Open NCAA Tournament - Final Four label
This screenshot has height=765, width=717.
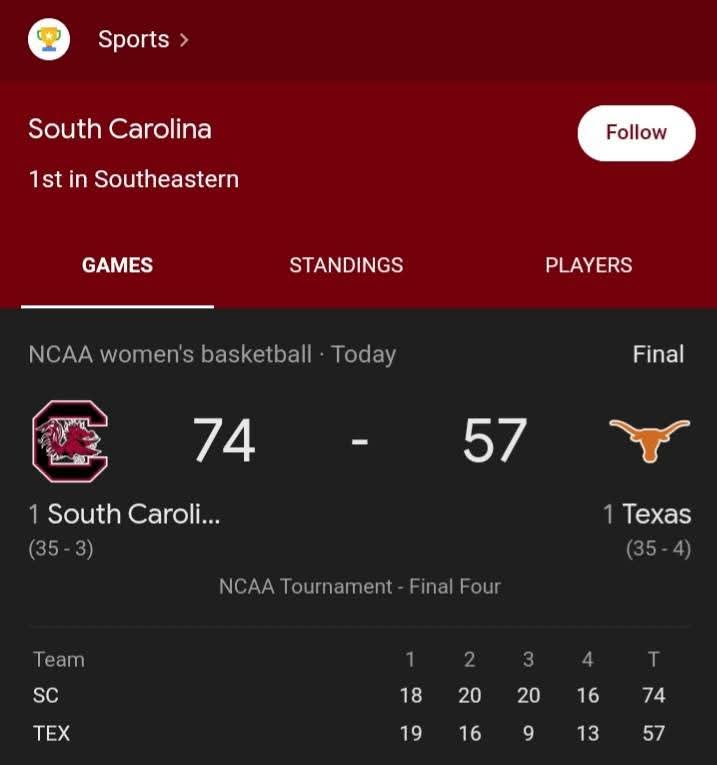[x=360, y=586]
